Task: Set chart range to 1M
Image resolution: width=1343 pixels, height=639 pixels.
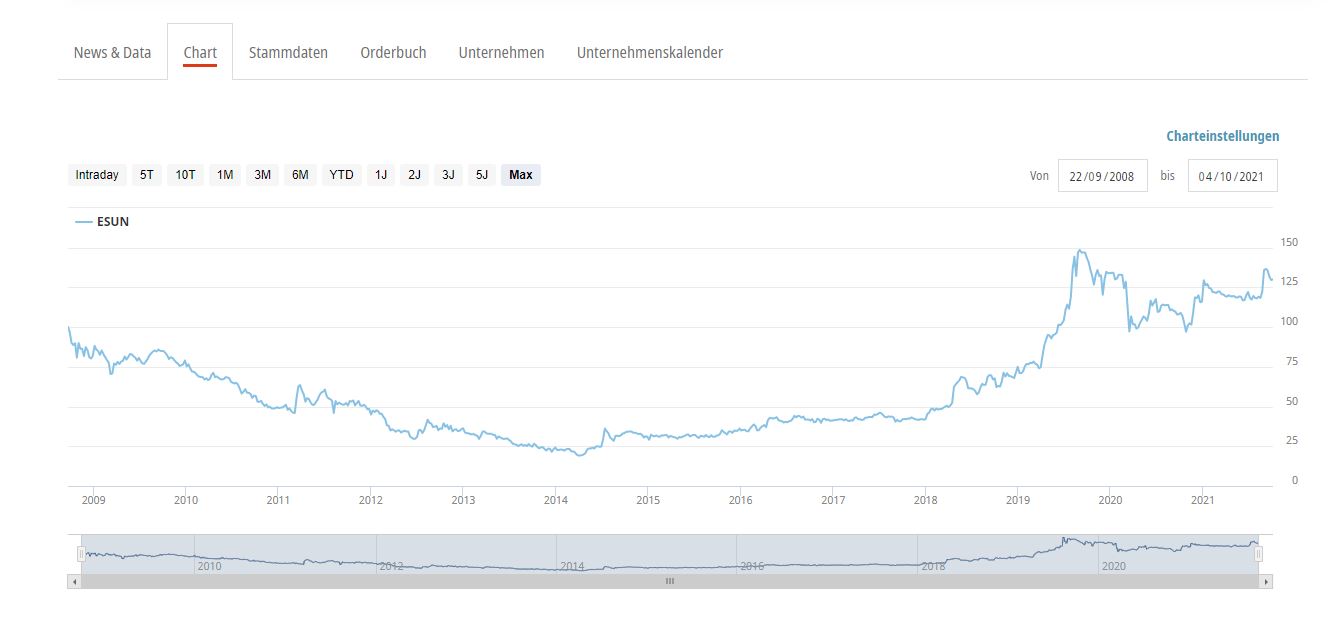Action: tap(225, 175)
